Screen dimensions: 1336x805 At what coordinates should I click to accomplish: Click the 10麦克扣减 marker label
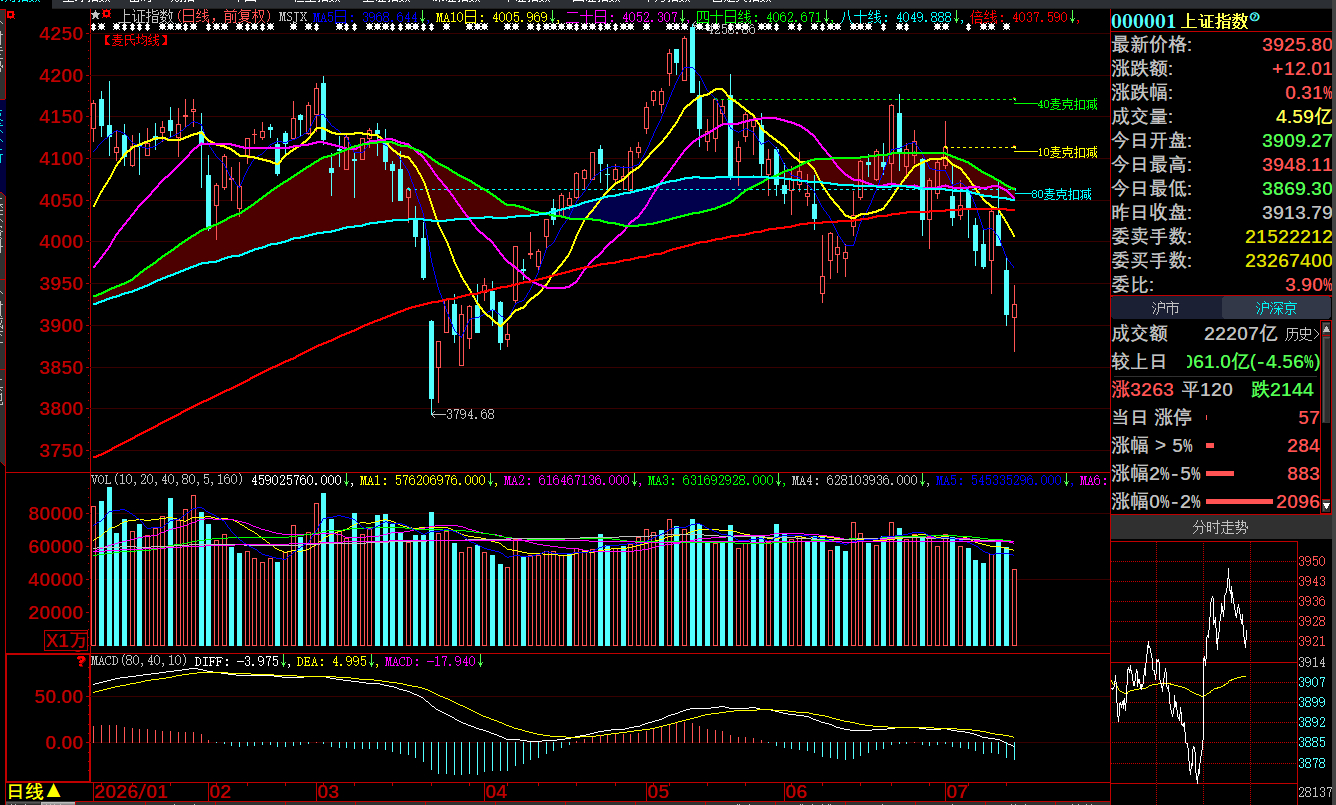1067,152
